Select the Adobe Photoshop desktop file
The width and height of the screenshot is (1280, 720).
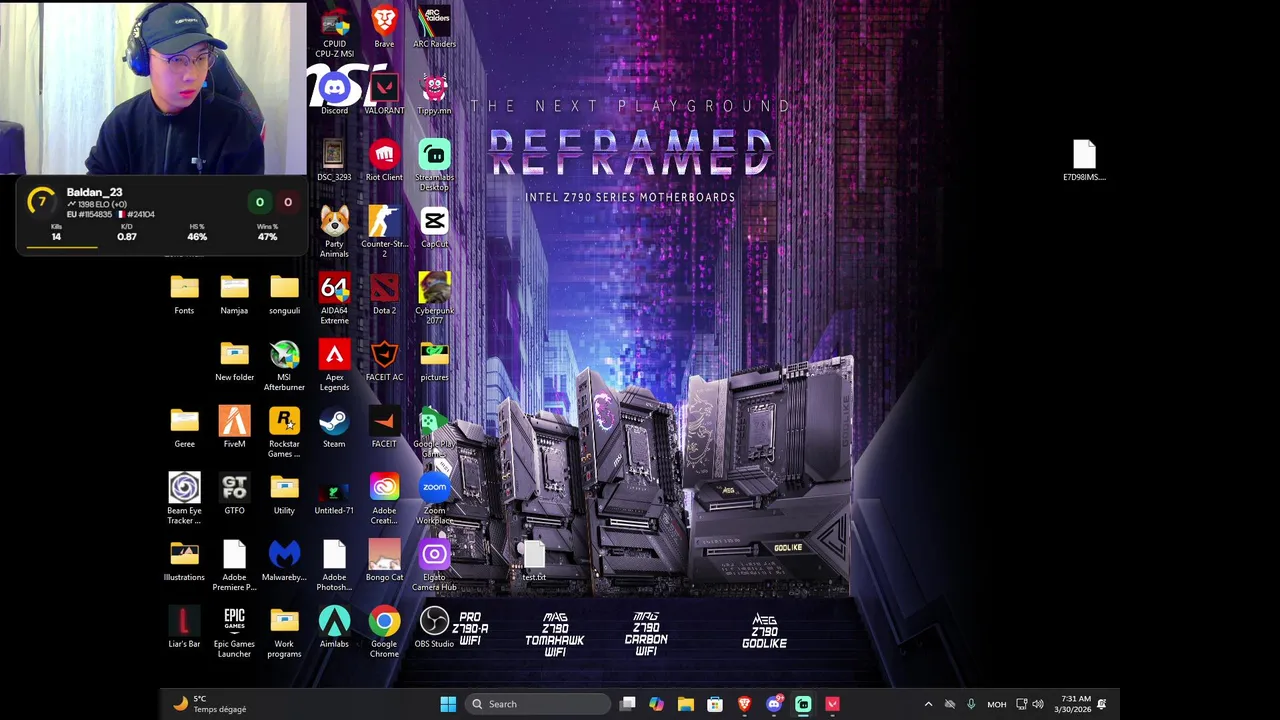pos(334,566)
